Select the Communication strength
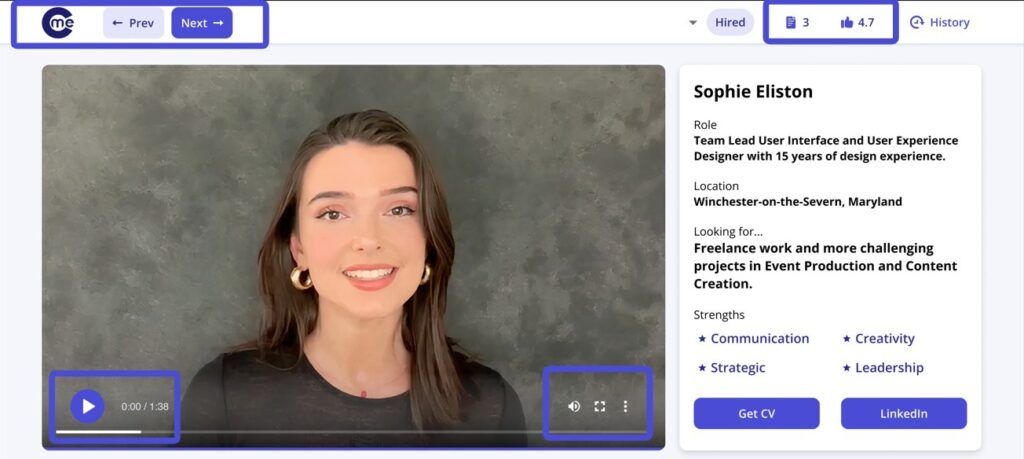Screen dimensions: 1024x459 pyautogui.click(x=754, y=338)
